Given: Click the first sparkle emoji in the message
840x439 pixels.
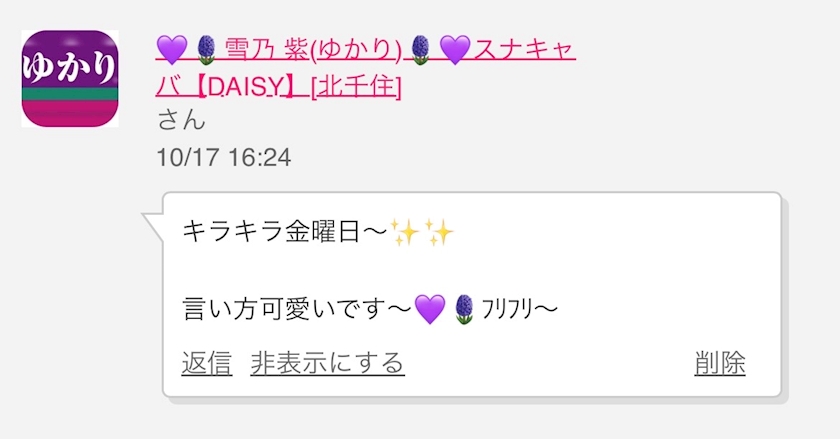Looking at the screenshot, I should click(405, 232).
